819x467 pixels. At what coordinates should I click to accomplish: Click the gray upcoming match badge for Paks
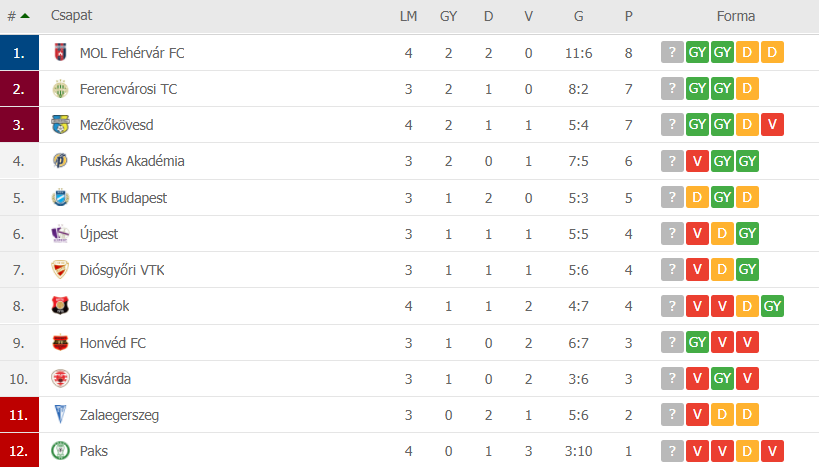672,451
